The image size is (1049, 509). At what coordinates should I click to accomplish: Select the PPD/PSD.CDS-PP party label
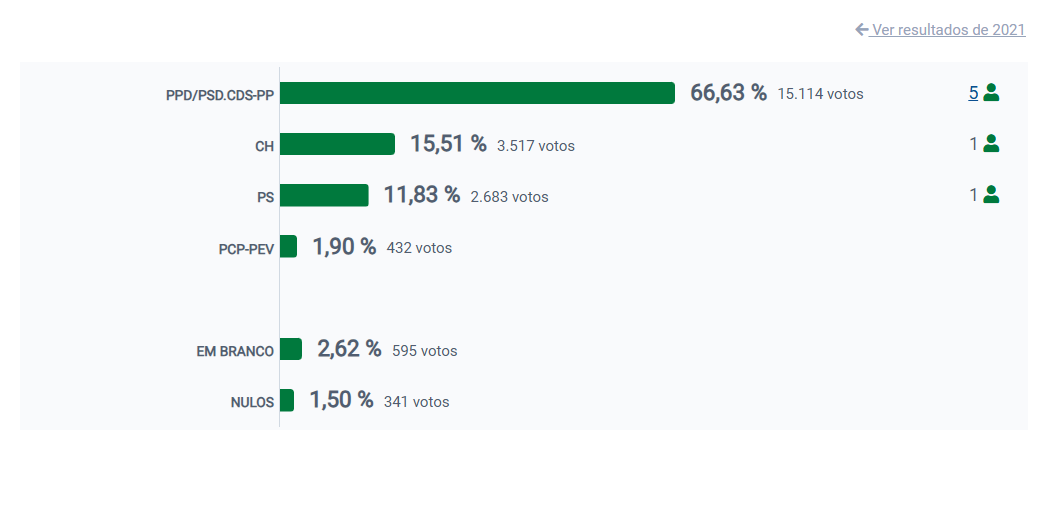pyautogui.click(x=220, y=95)
